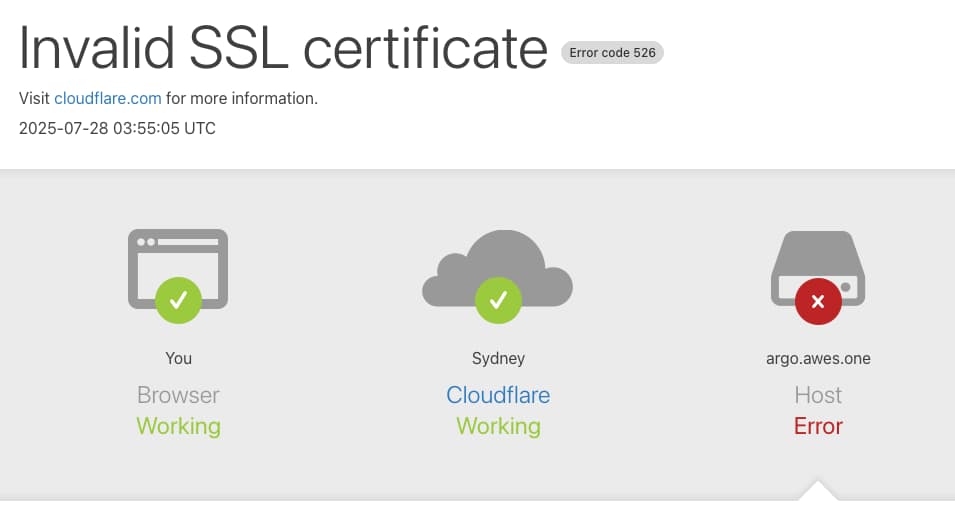Click the Invalid SSL certificate heading
This screenshot has width=955, height=529.
coord(283,48)
